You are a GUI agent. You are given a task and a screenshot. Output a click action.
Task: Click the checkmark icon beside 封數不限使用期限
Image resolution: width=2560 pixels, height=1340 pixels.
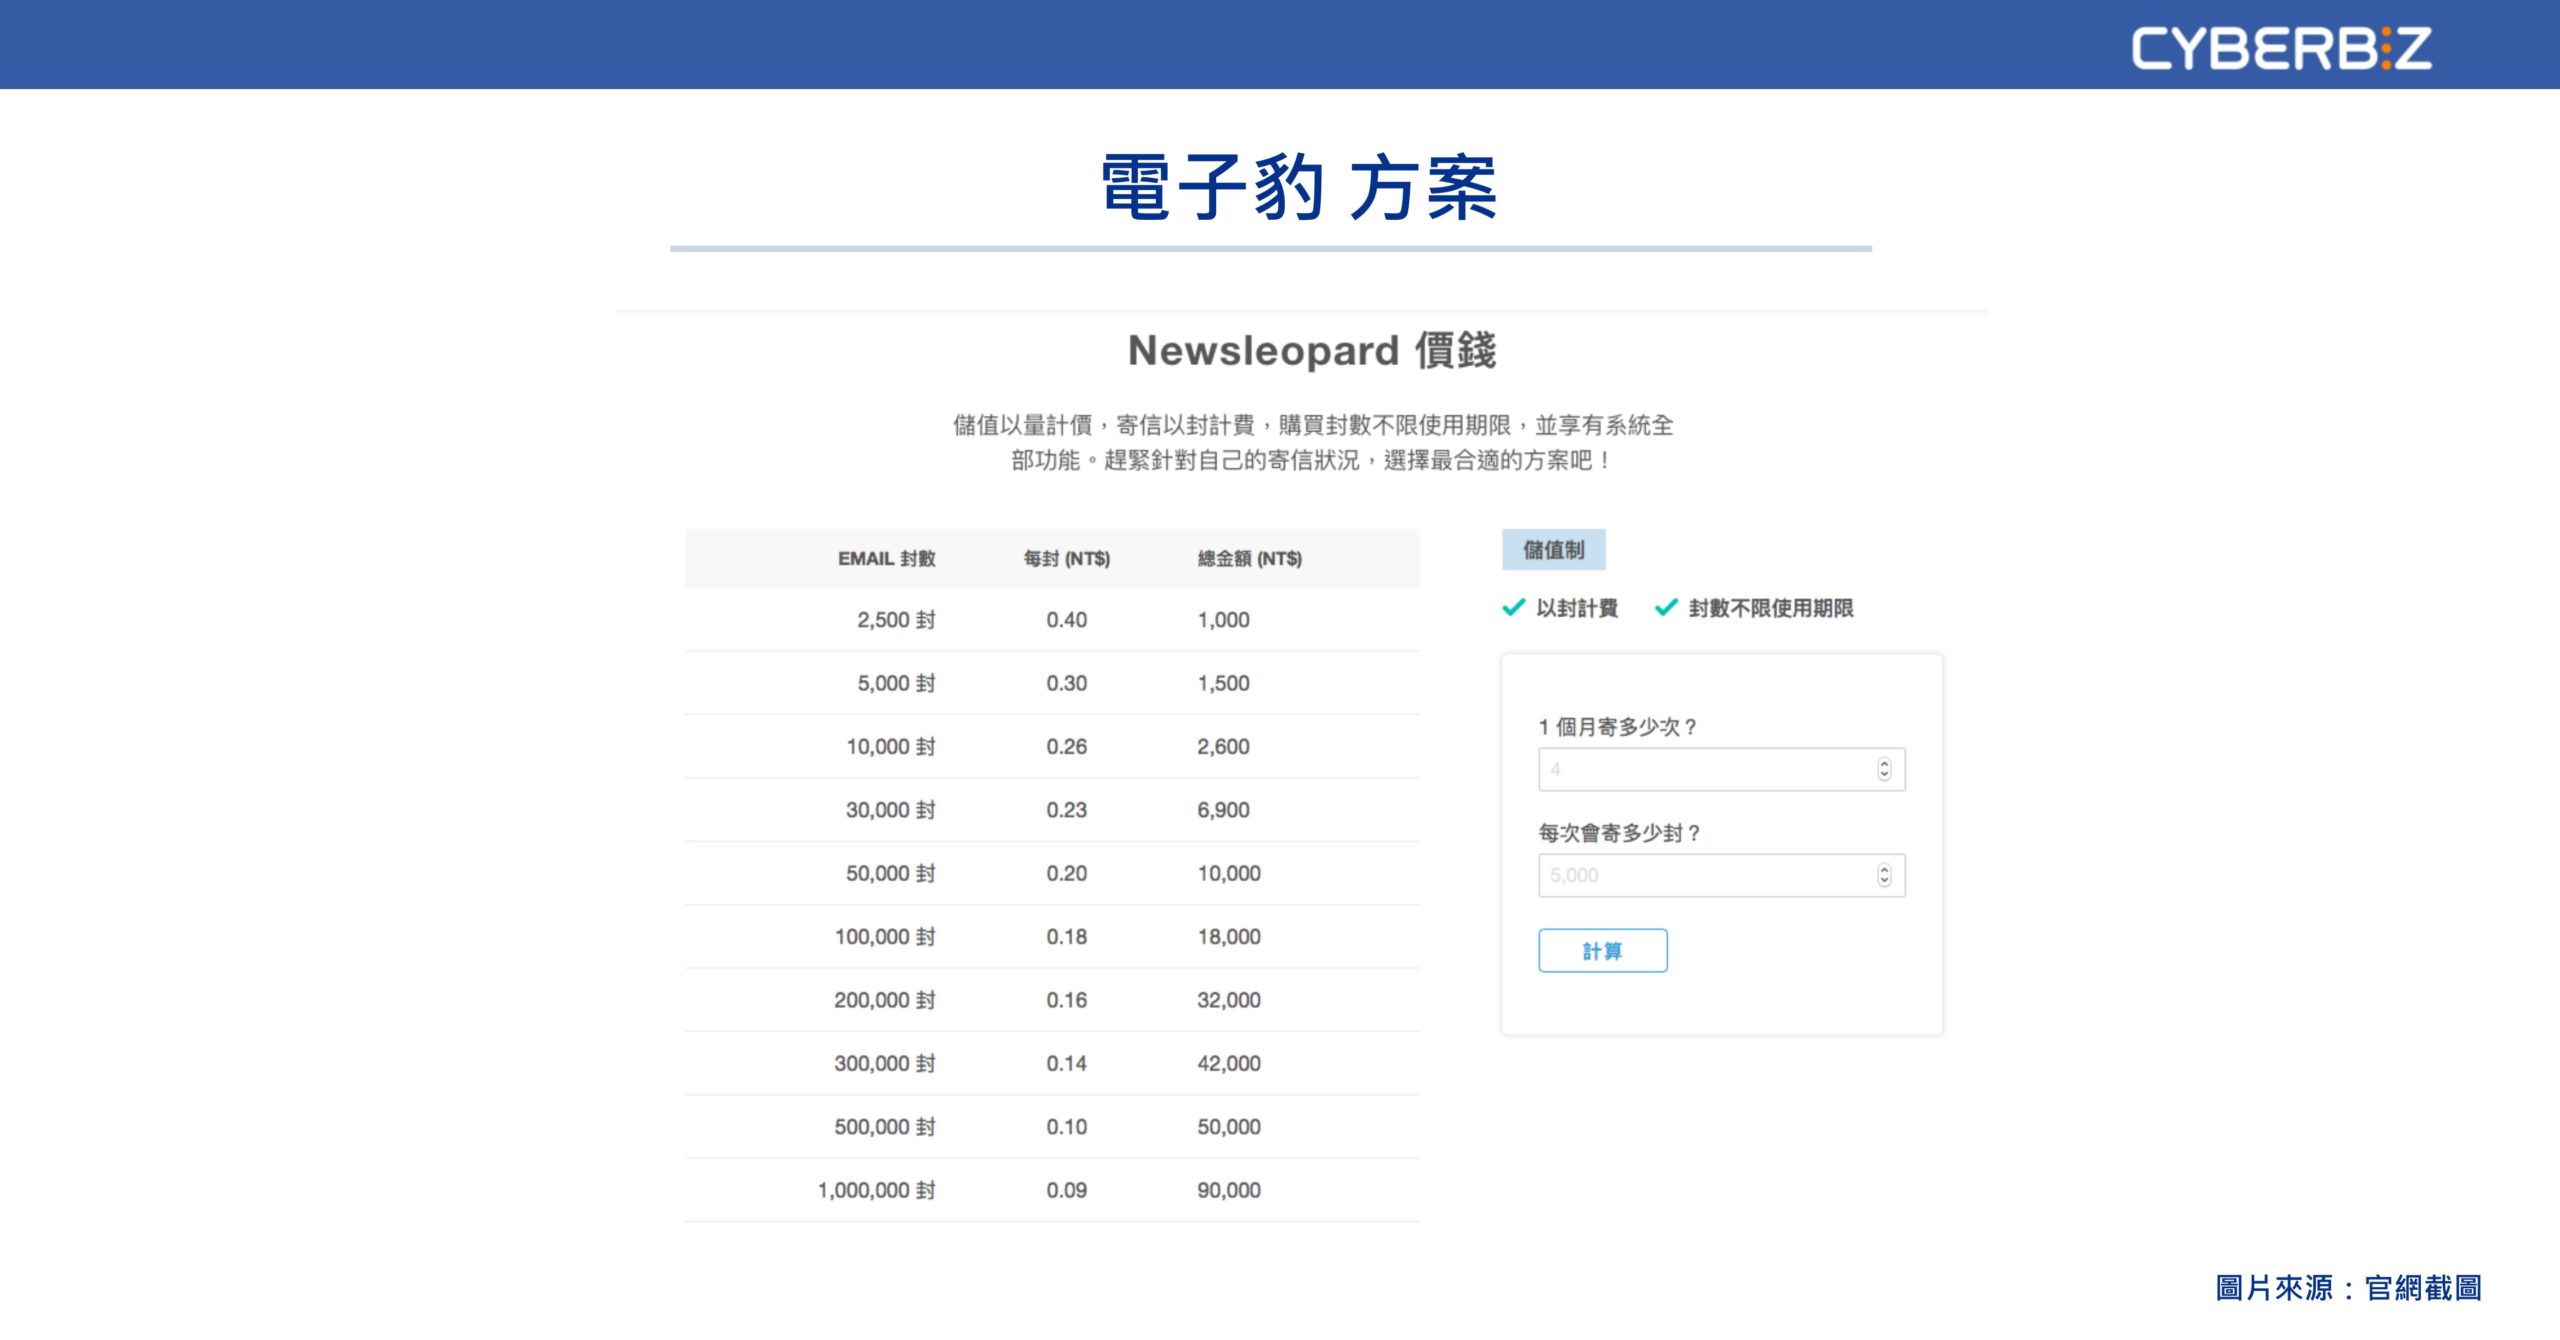pos(1666,607)
